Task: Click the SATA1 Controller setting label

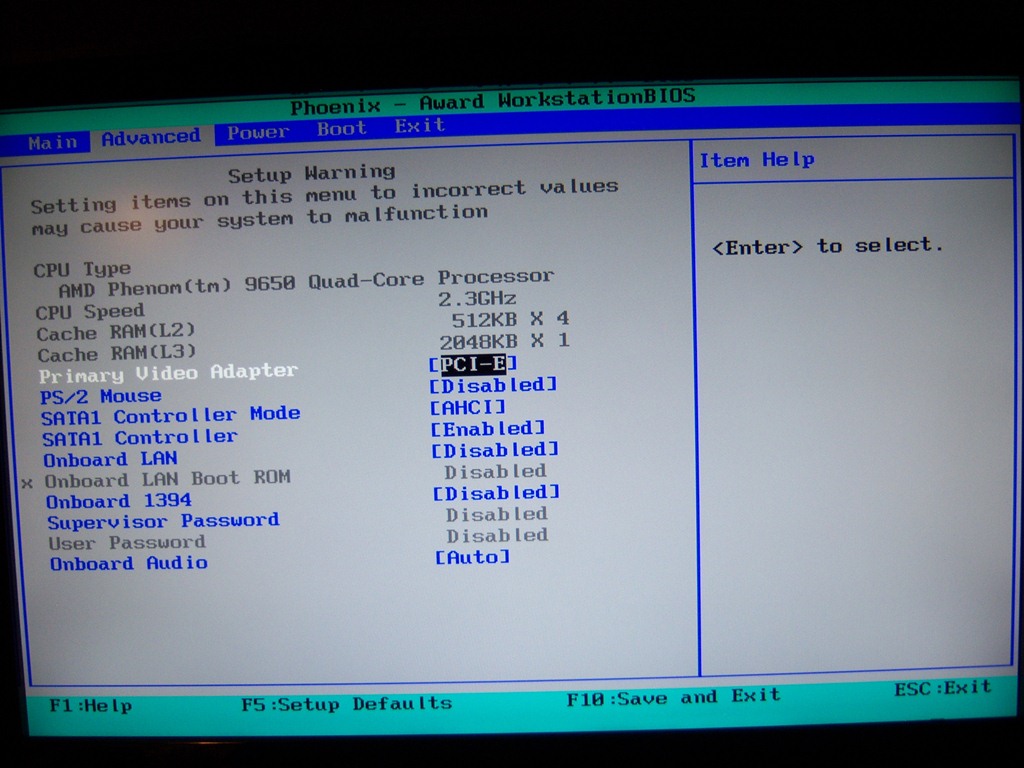Action: point(140,438)
